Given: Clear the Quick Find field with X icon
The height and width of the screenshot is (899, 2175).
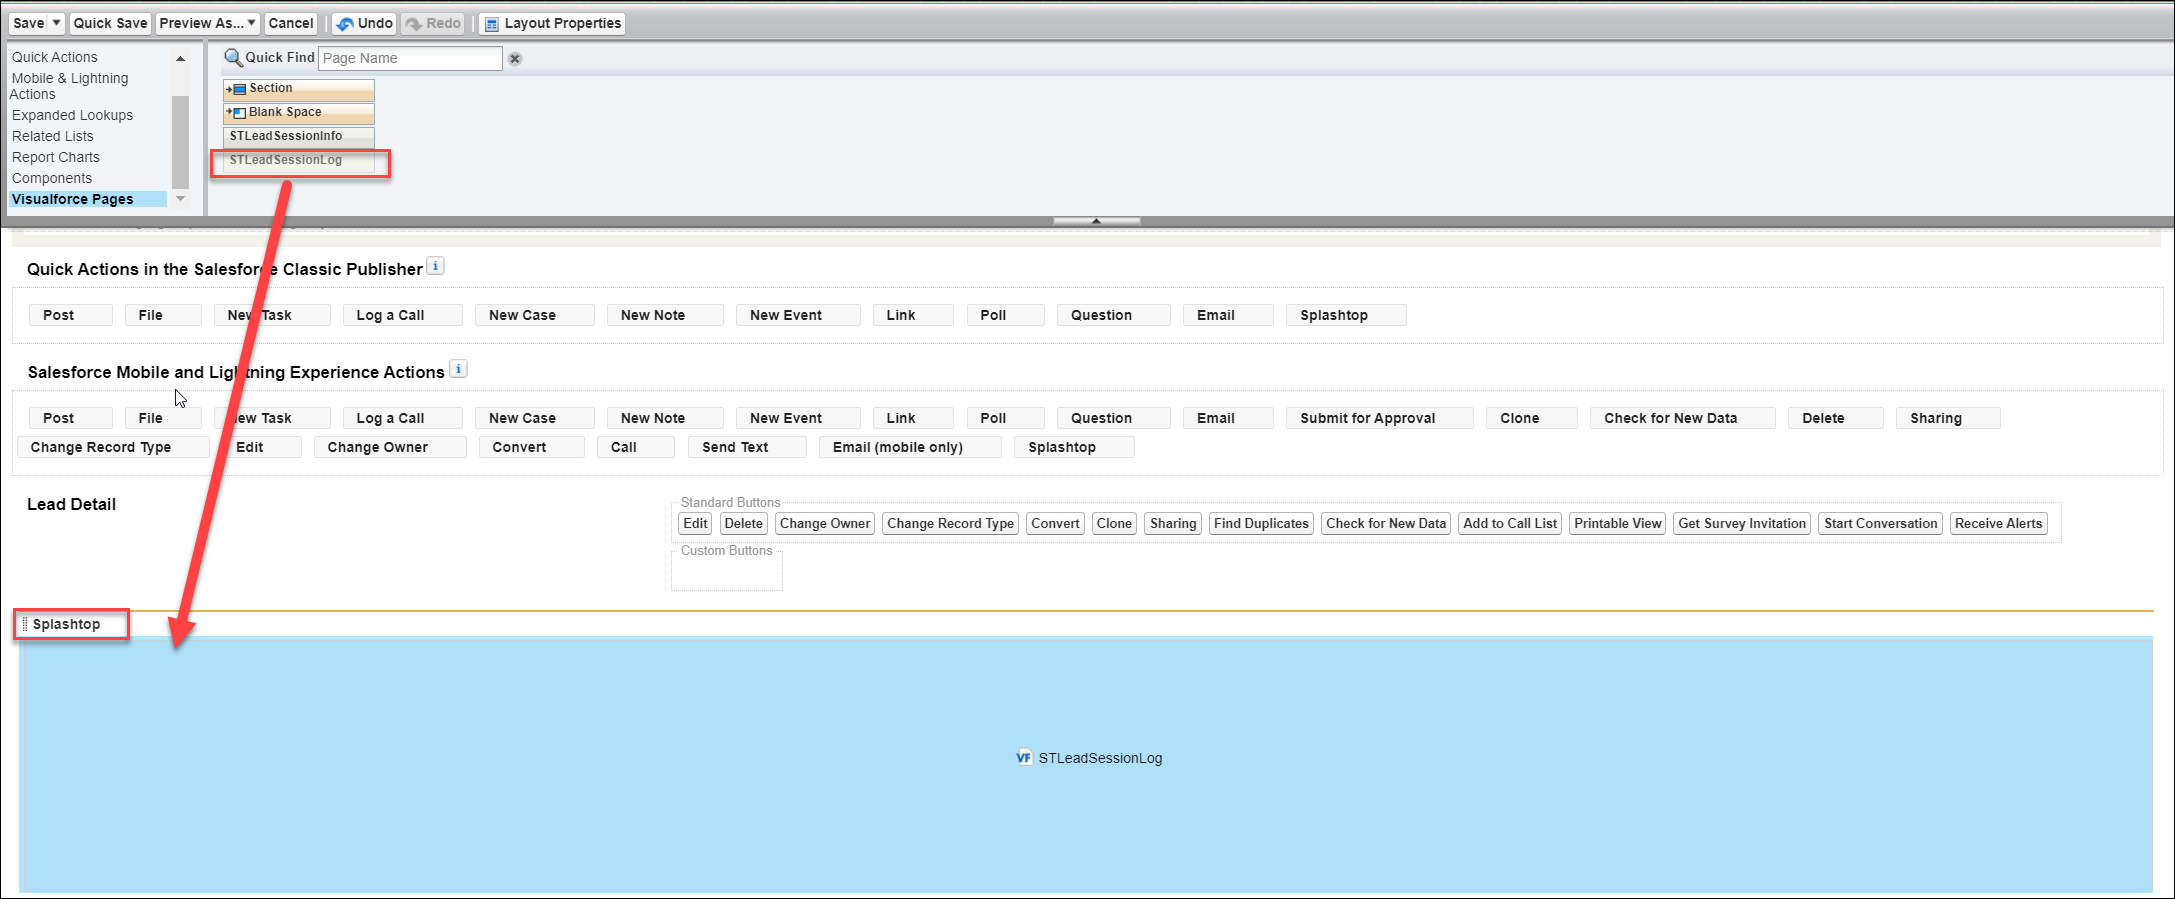Looking at the screenshot, I should pos(515,59).
